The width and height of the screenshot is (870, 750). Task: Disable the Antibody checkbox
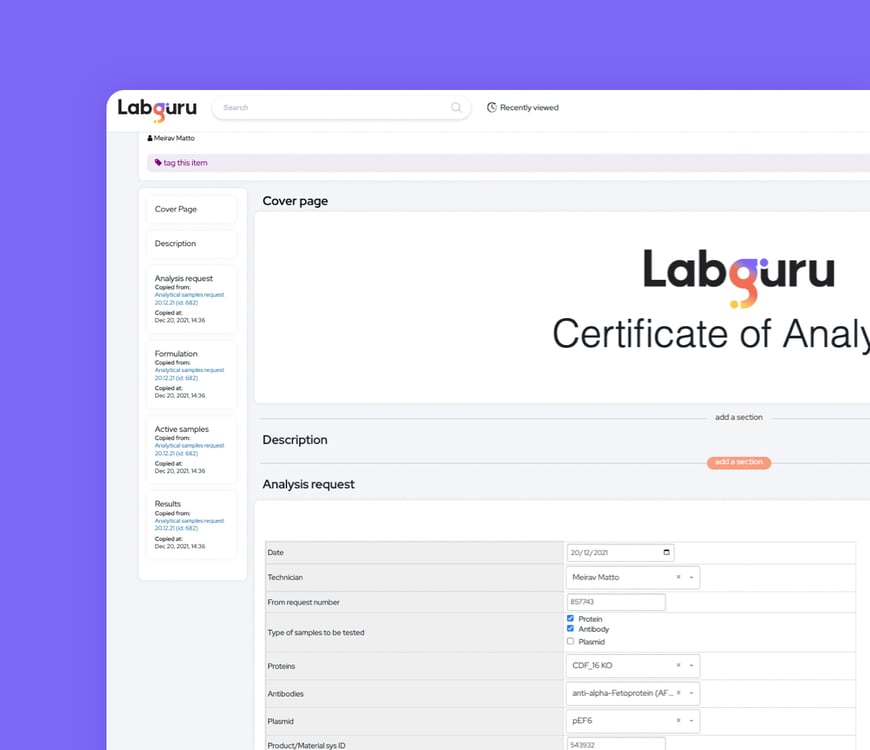(x=572, y=630)
